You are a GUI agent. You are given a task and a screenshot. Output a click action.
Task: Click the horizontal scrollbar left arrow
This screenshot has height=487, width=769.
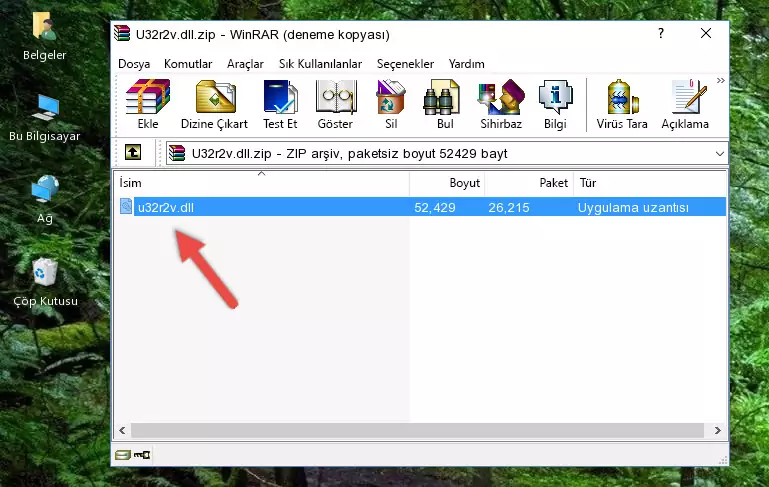click(123, 430)
